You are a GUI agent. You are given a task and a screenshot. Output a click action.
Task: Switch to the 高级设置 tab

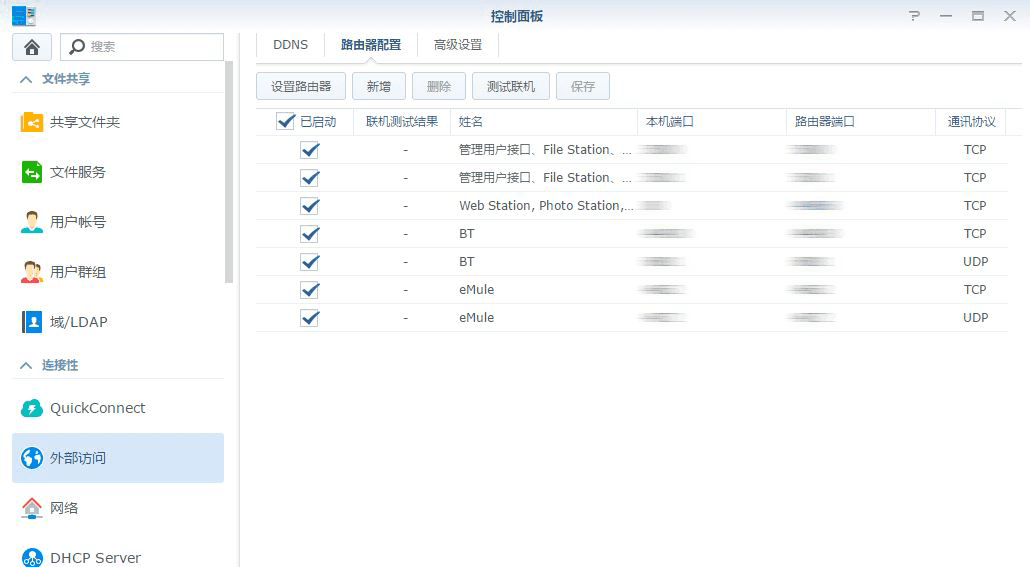[458, 45]
